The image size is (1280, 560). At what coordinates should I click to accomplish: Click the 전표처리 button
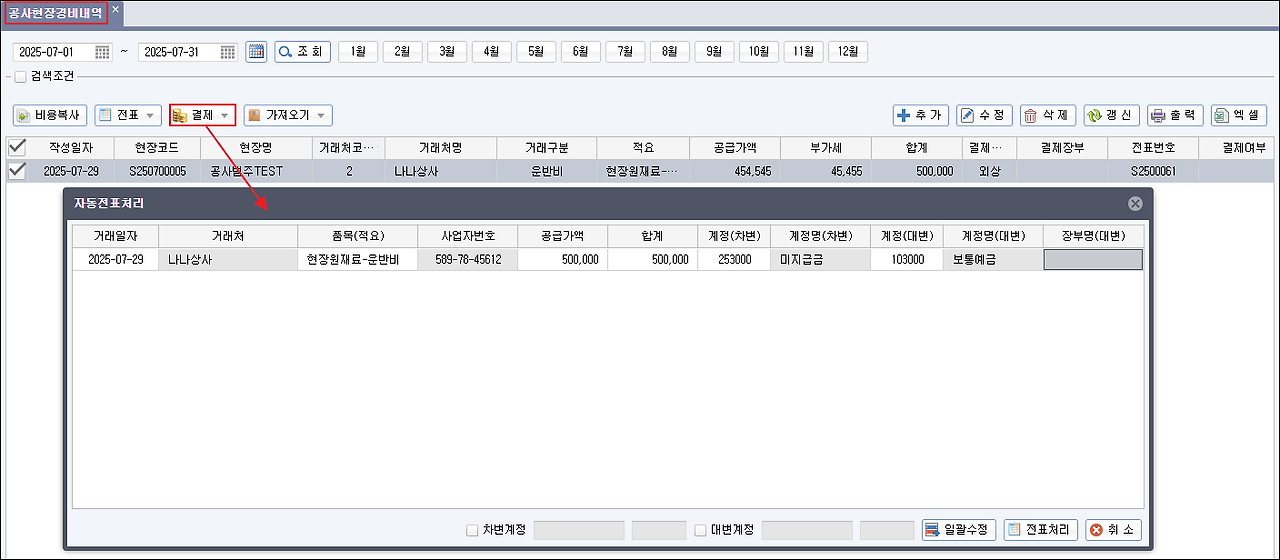coord(1041,530)
